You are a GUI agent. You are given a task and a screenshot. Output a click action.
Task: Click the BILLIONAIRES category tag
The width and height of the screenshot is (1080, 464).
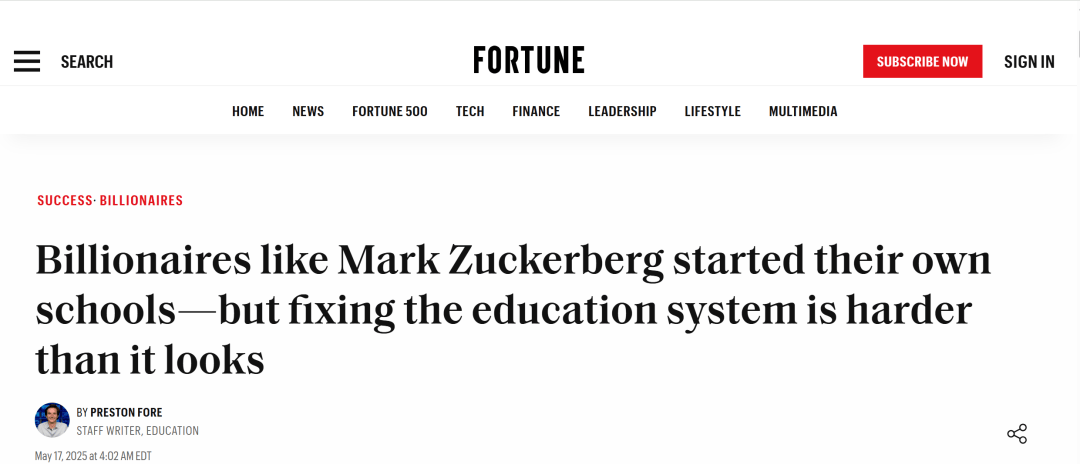click(141, 200)
